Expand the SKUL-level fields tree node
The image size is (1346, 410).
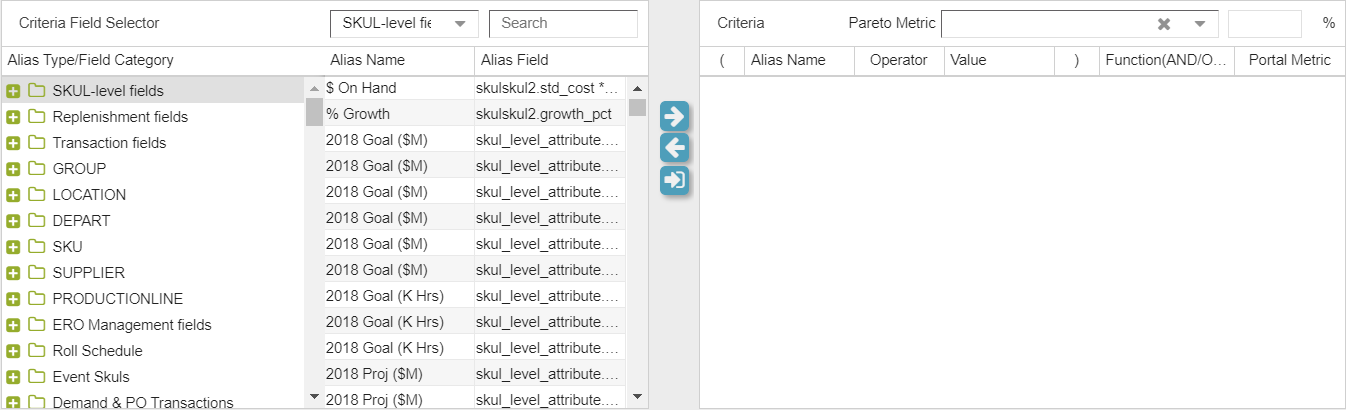click(x=13, y=91)
